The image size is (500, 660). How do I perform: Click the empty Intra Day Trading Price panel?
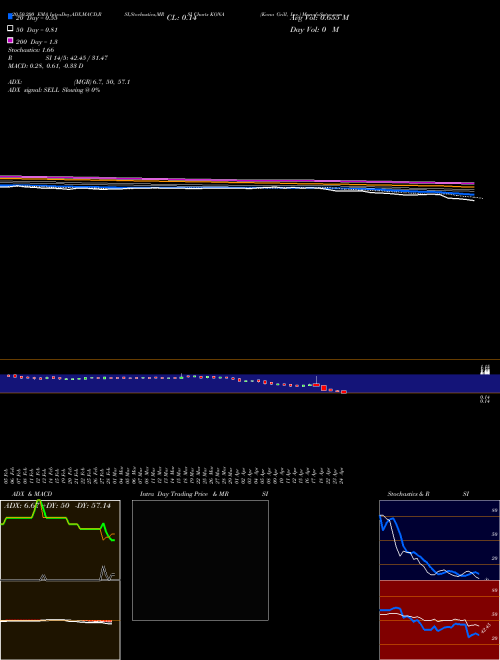(200, 560)
